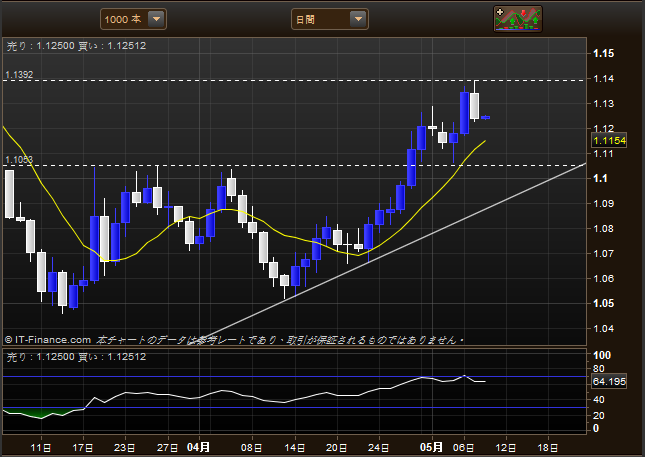Click the 06日 date axis label

(x=464, y=448)
